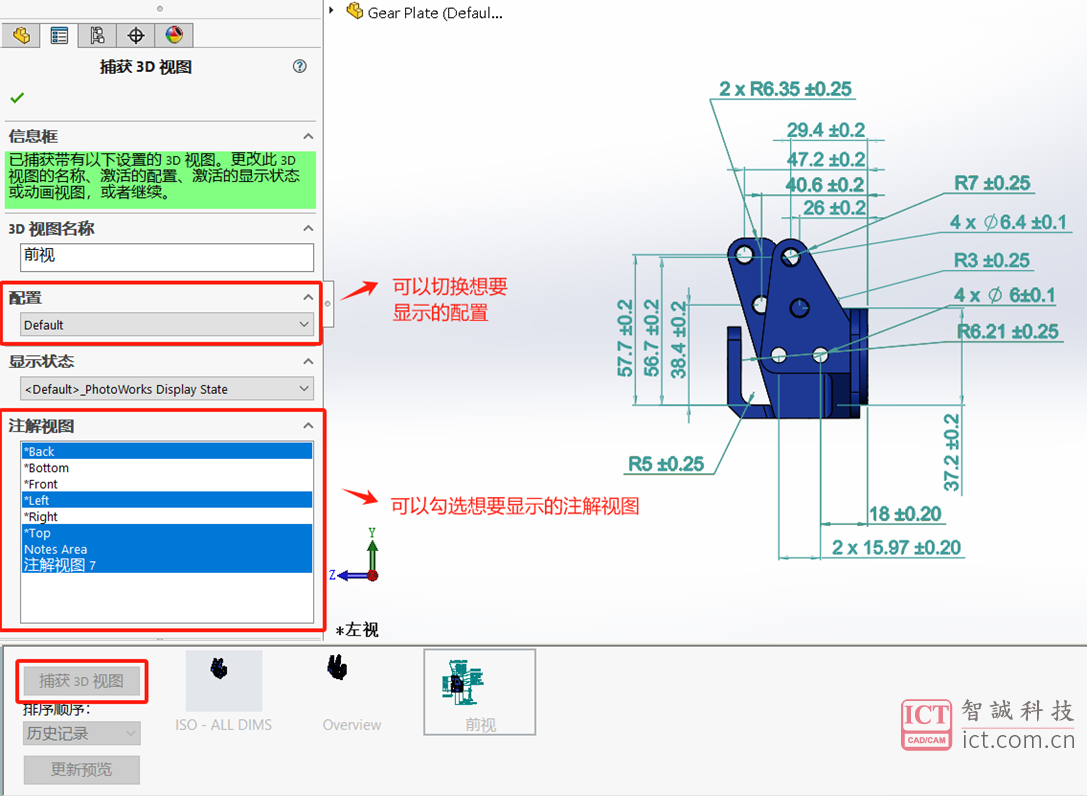Screen dimensions: 1087x796
Task: Click the blue Gear Plate 3D model
Action: point(797,329)
